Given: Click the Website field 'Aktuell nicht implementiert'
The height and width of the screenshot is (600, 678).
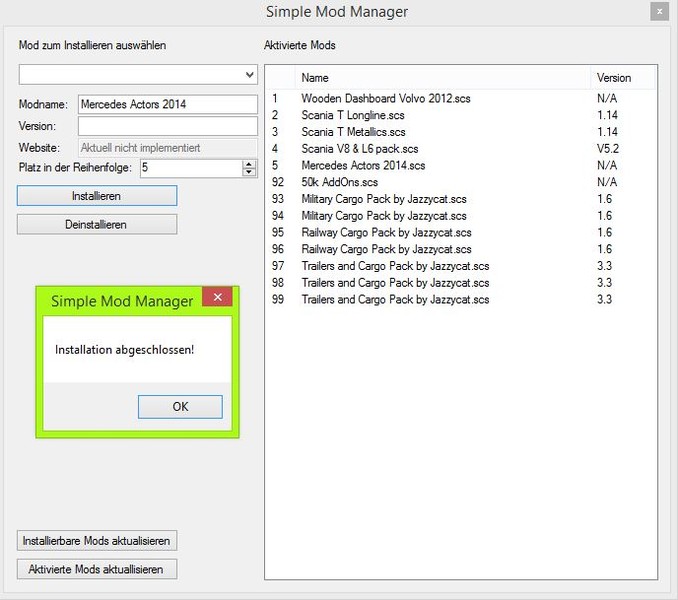Looking at the screenshot, I should point(168,148).
